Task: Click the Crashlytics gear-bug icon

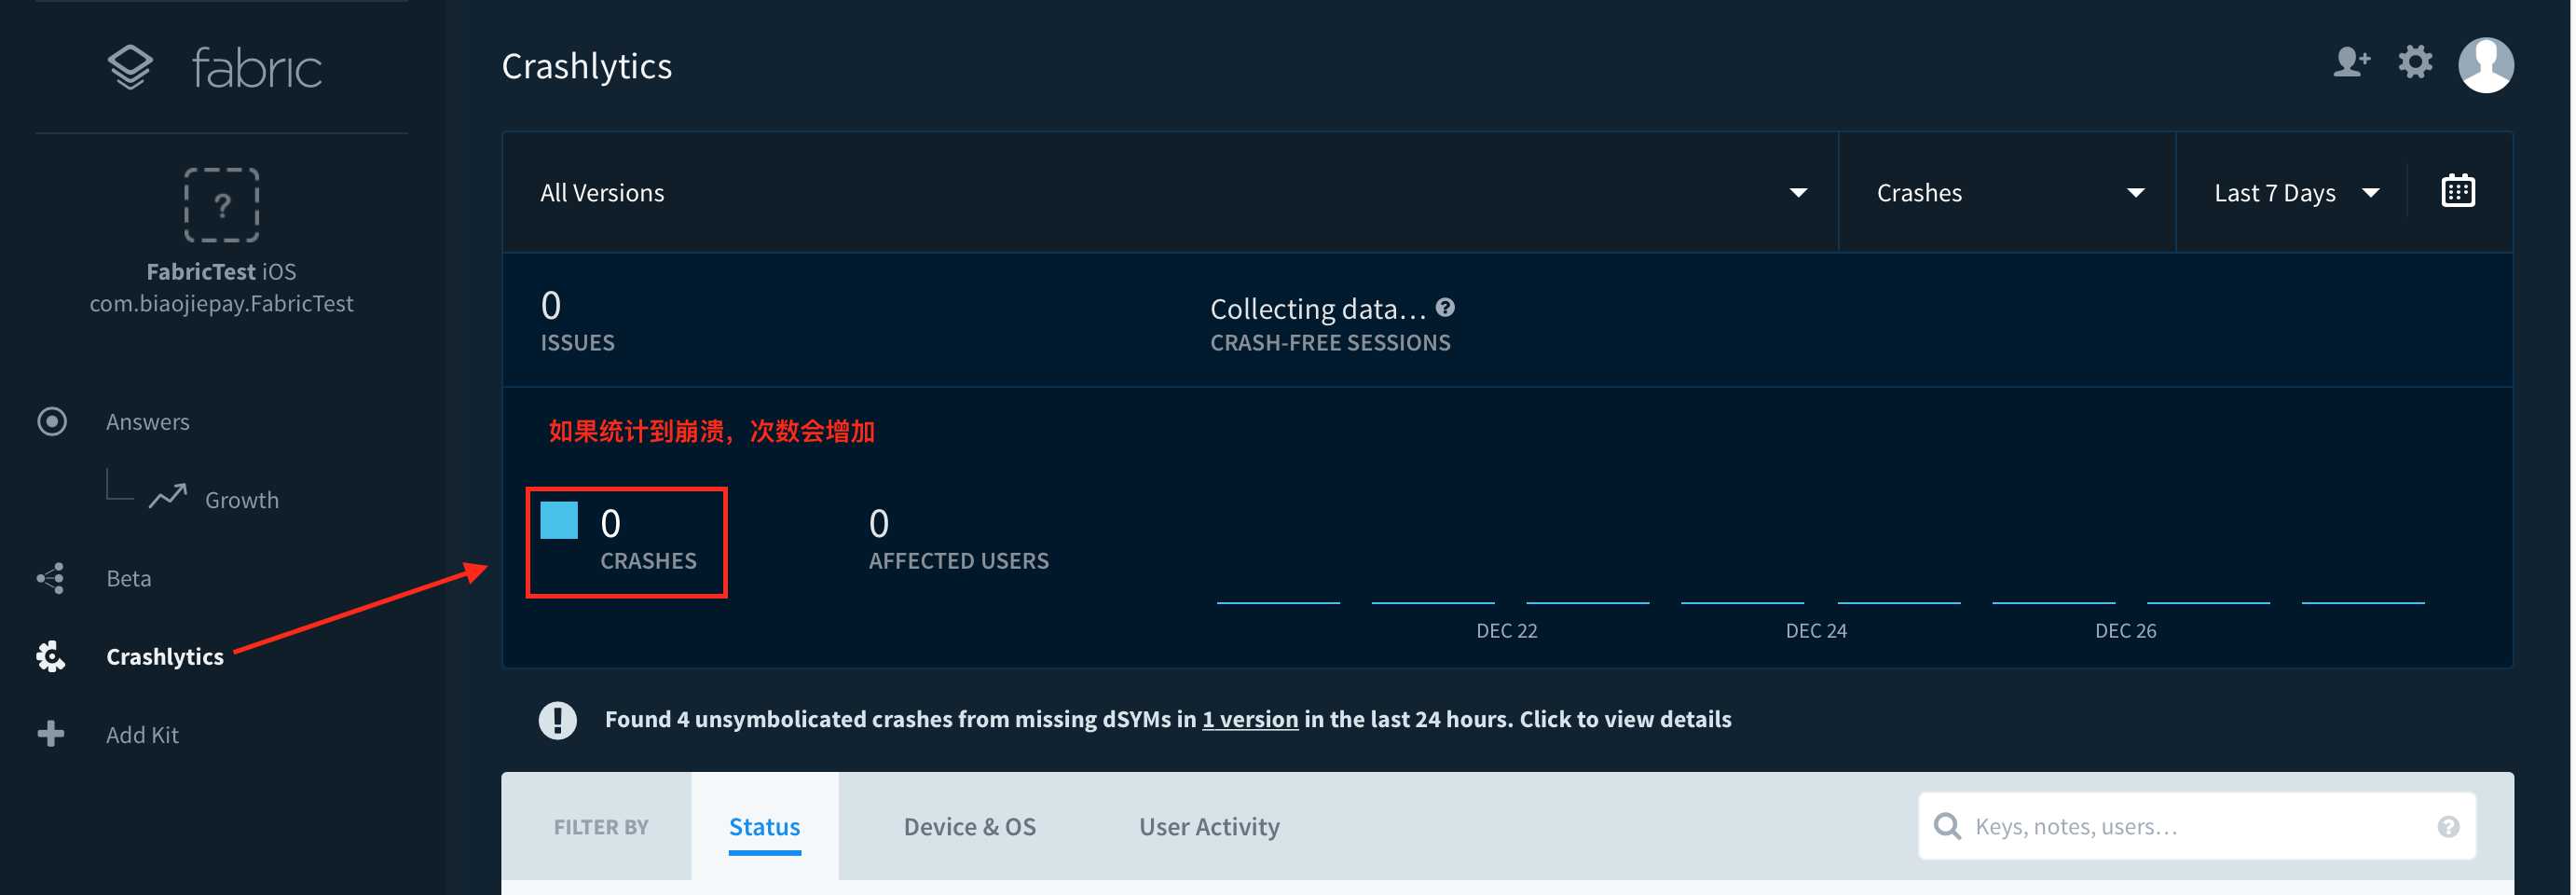Action: (x=51, y=656)
